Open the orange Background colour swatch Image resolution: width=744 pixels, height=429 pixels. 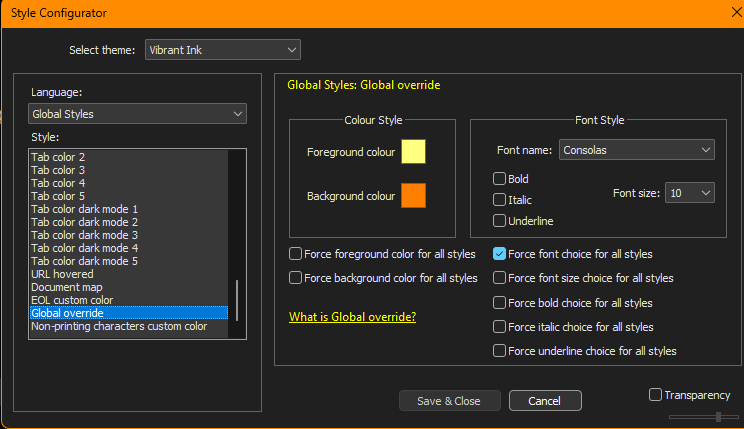[413, 196]
